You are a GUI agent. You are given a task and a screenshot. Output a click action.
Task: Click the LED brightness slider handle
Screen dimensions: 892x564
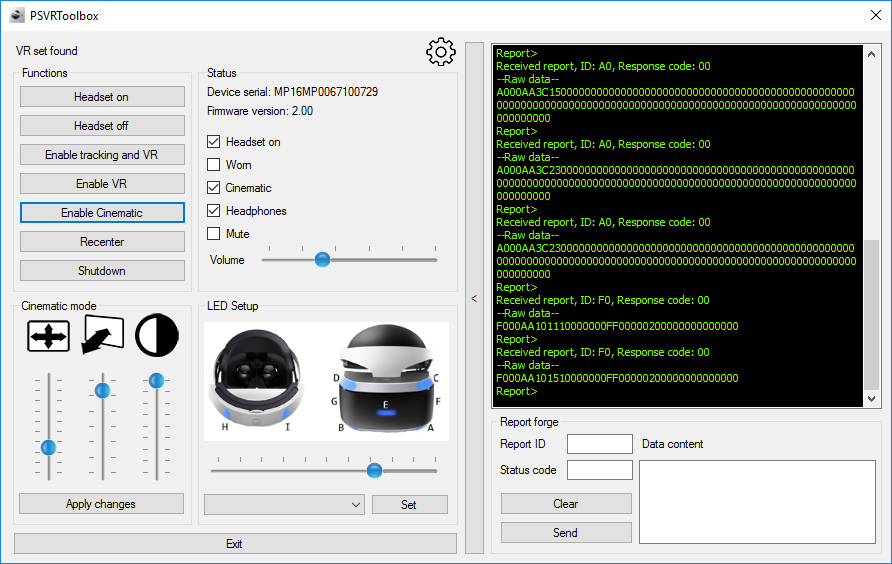374,470
